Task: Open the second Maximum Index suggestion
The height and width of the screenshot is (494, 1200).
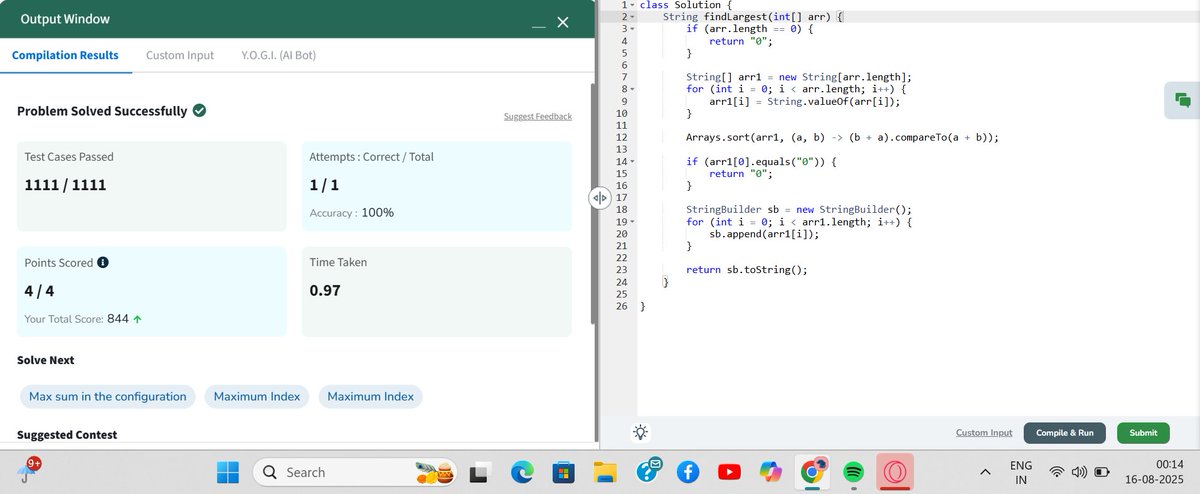Action: point(370,397)
